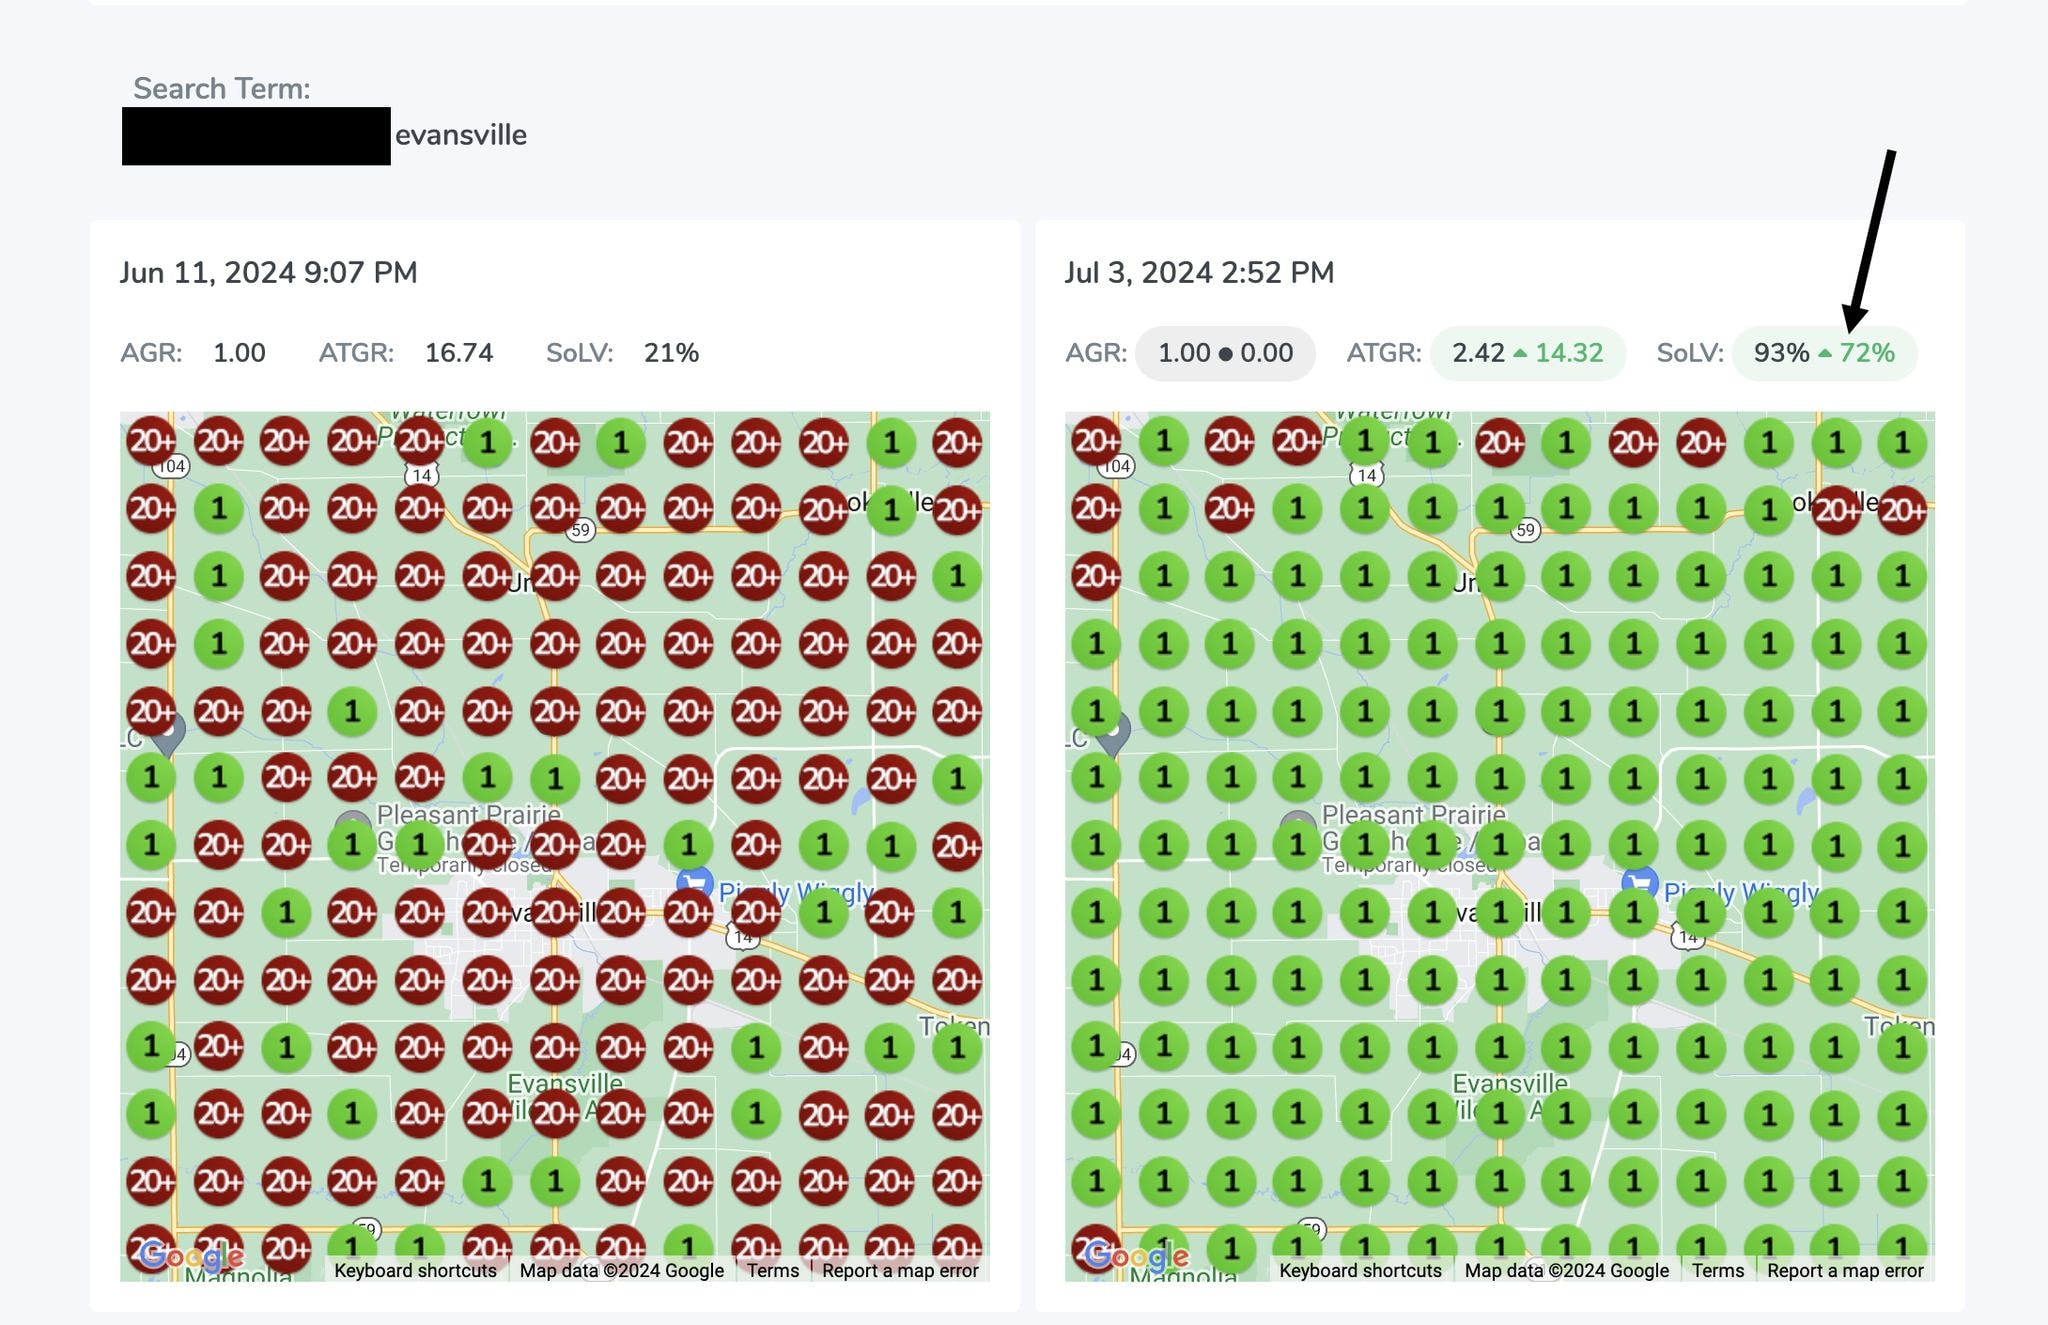This screenshot has width=2048, height=1325.
Task: Click the SoLV 93% badge
Action: (x=1824, y=353)
